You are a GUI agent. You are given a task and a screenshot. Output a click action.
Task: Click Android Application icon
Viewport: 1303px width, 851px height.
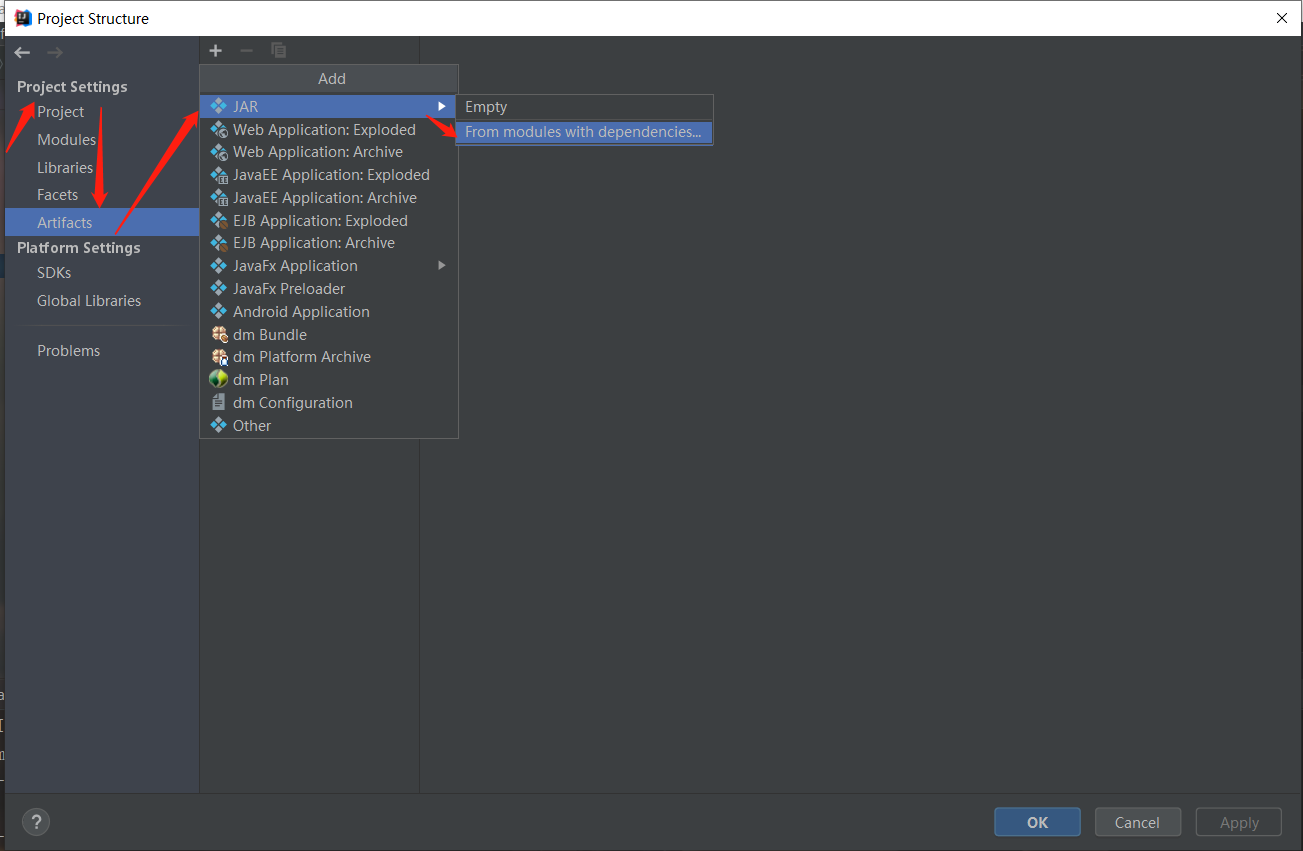point(219,311)
